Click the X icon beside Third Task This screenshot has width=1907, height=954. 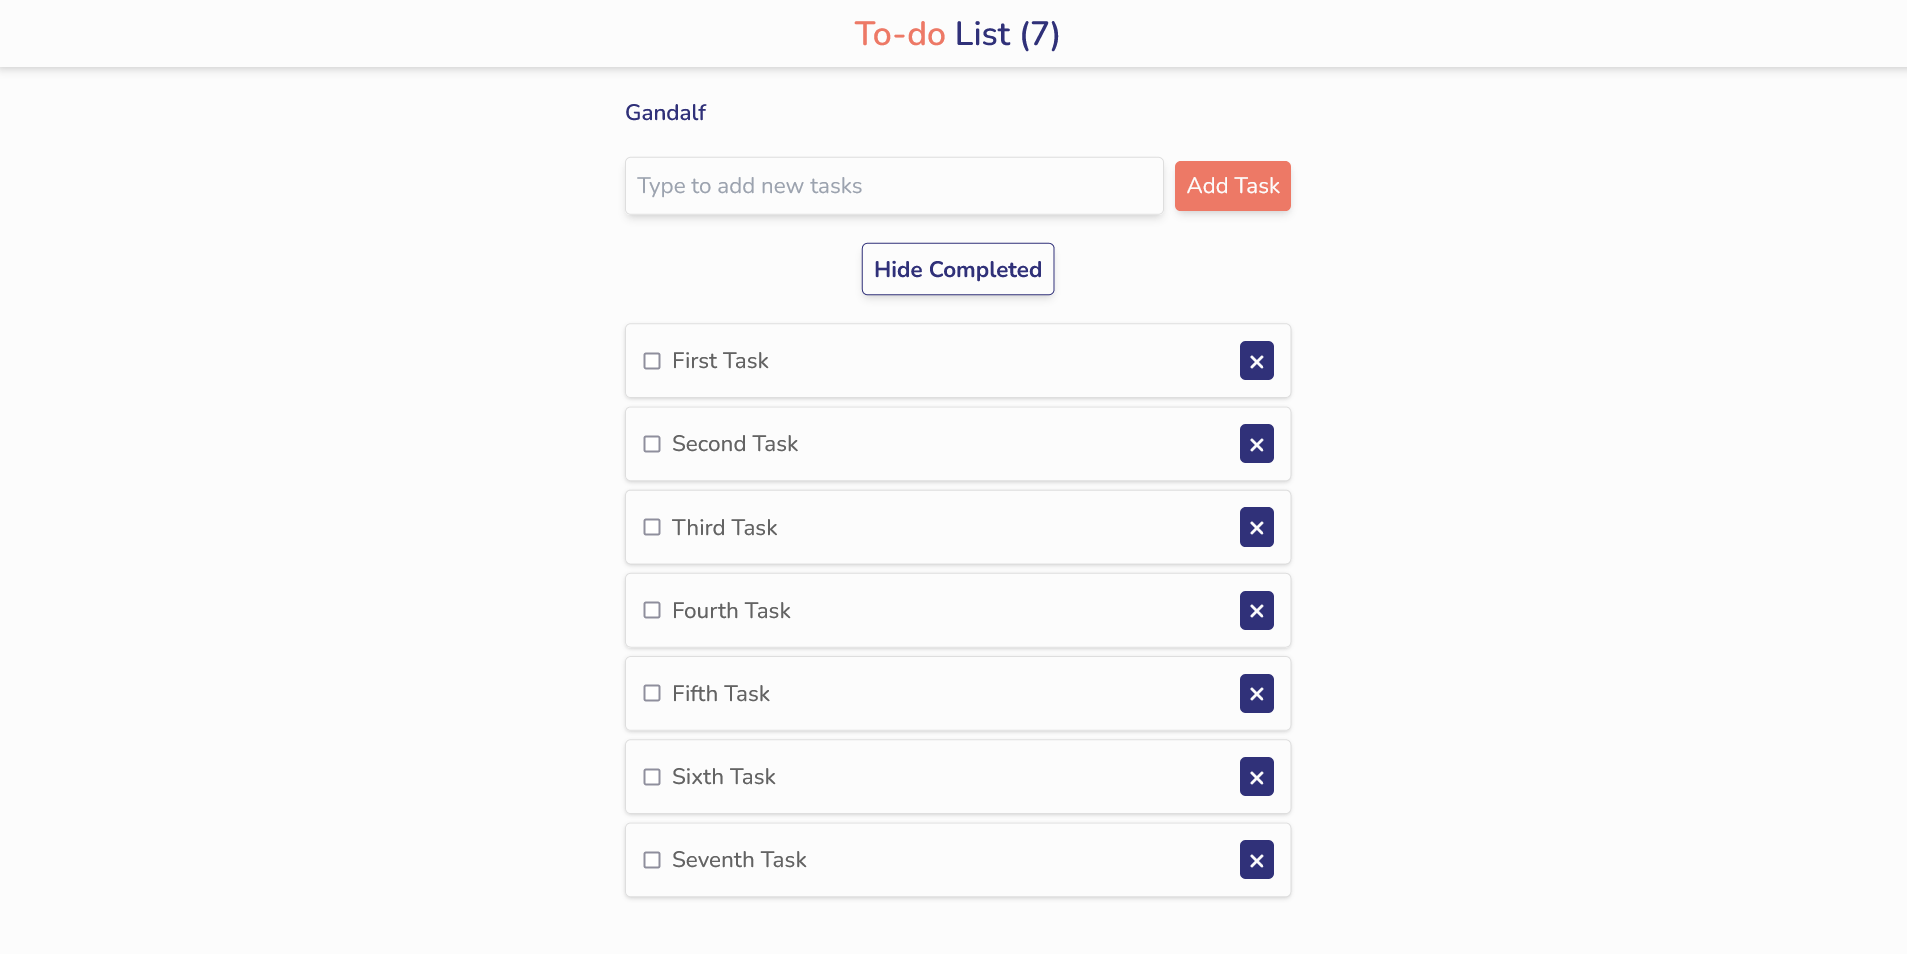point(1257,527)
